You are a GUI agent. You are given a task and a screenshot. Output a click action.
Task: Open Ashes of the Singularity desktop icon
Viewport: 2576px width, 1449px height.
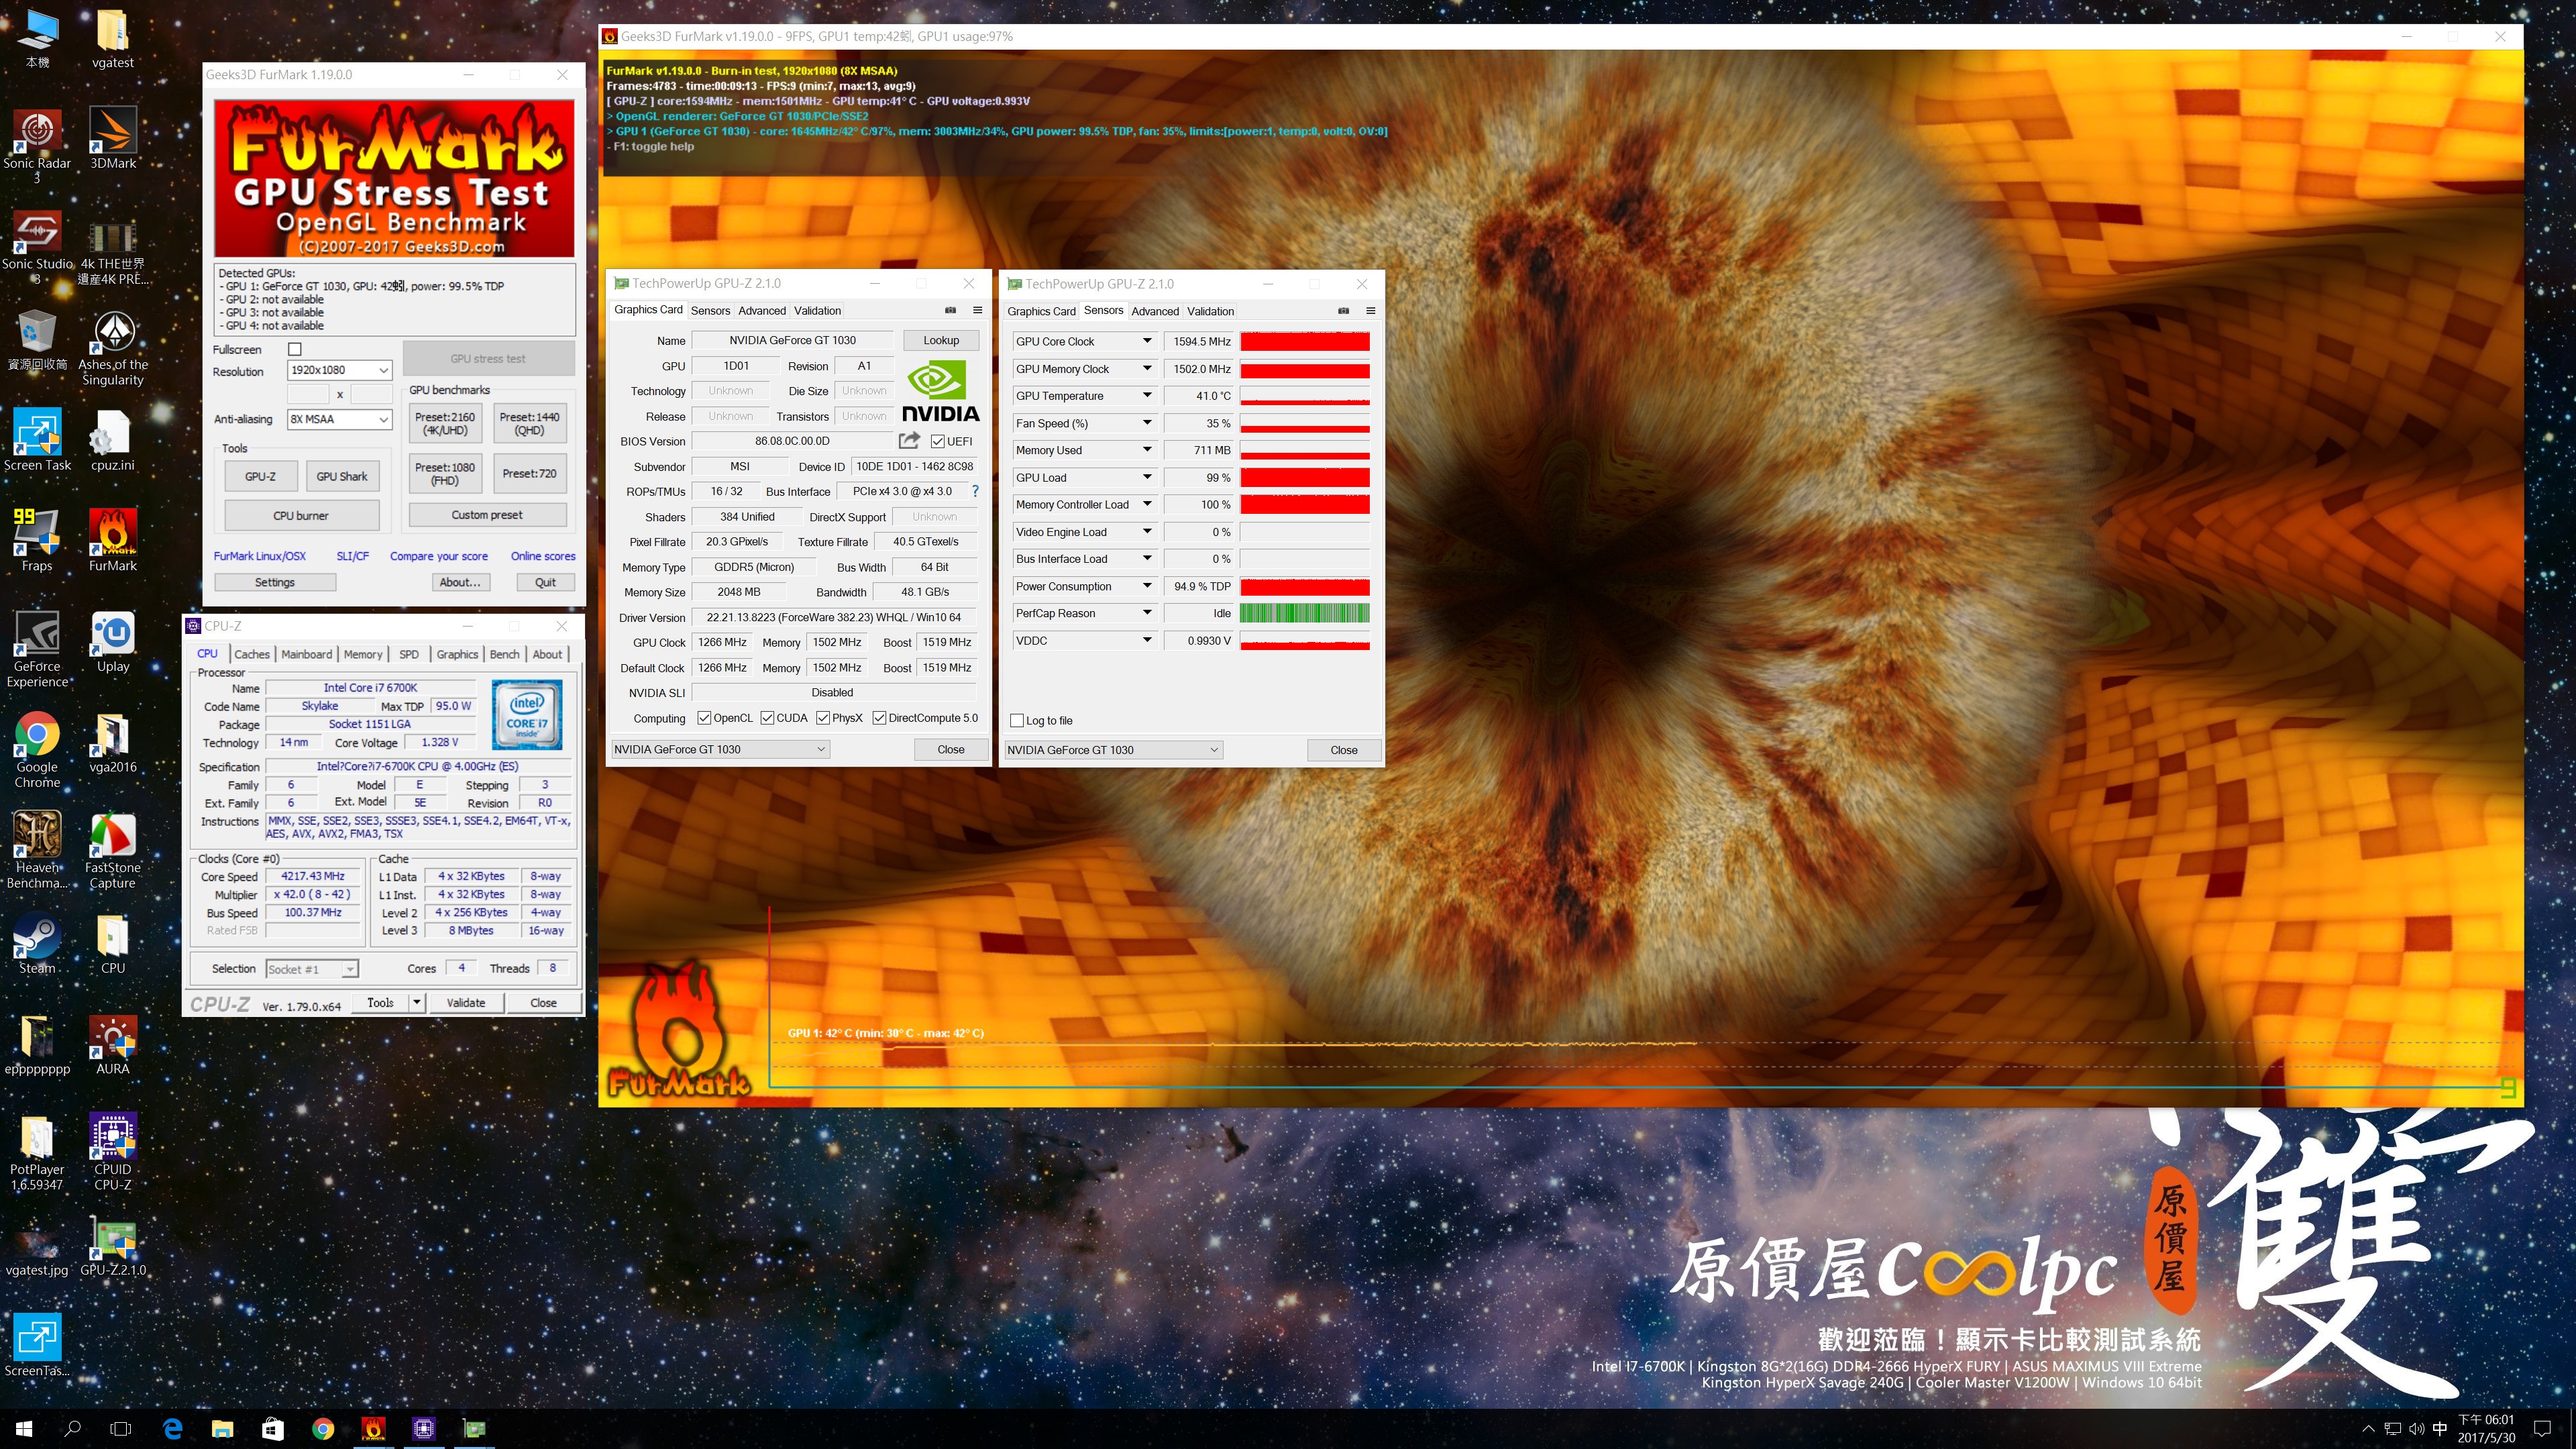coord(113,347)
